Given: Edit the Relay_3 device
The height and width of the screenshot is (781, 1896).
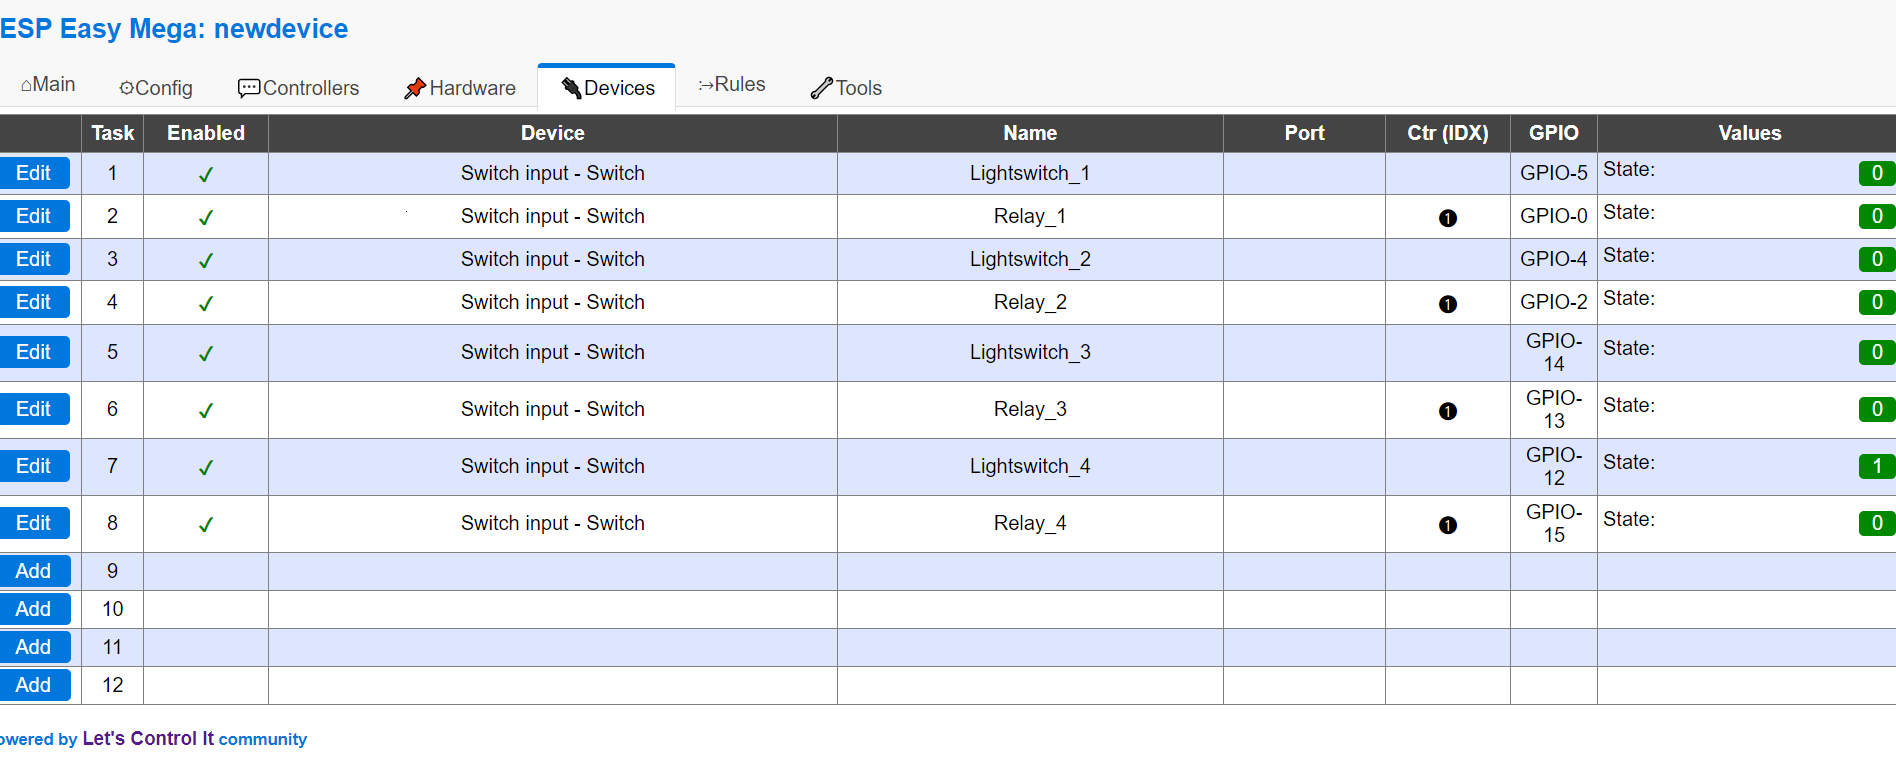Looking at the screenshot, I should click(x=34, y=409).
